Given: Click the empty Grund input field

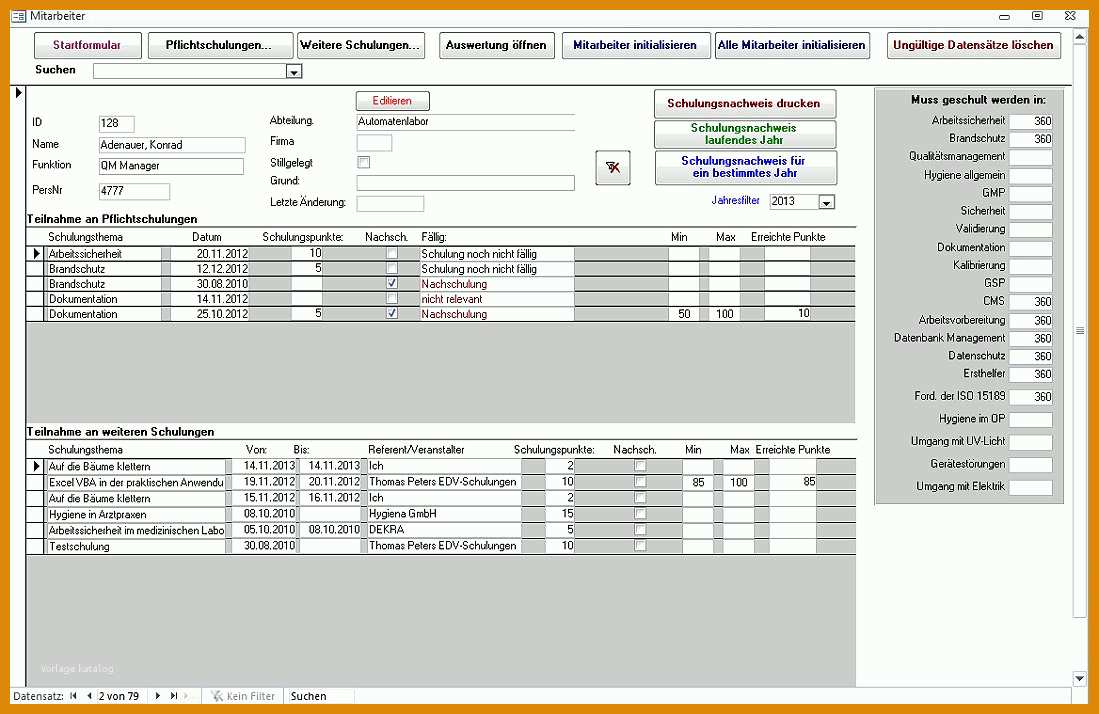Looking at the screenshot, I should (465, 183).
